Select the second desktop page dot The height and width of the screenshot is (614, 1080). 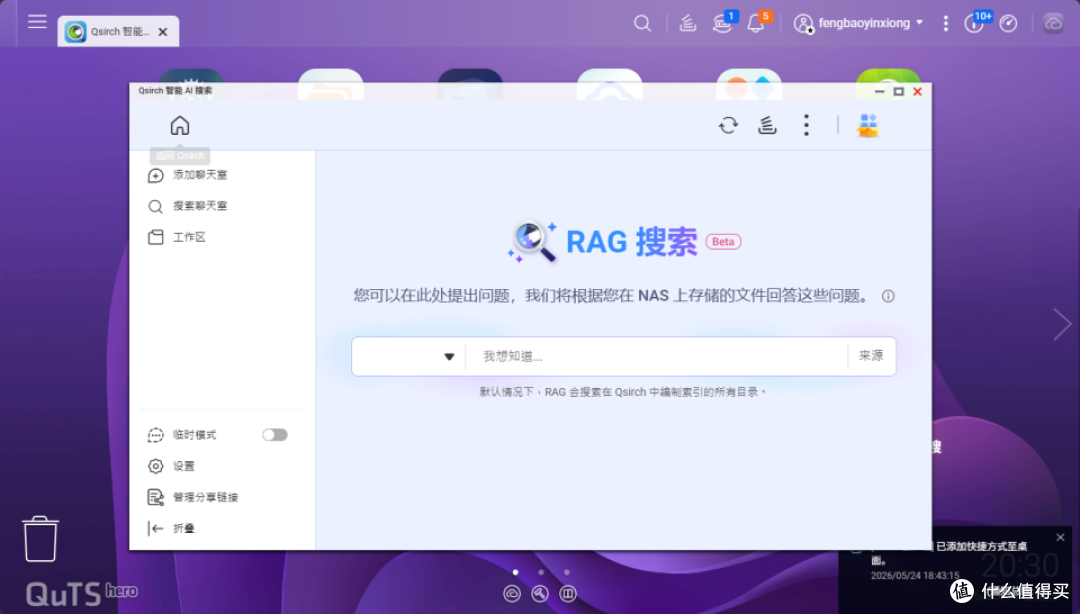point(541,572)
